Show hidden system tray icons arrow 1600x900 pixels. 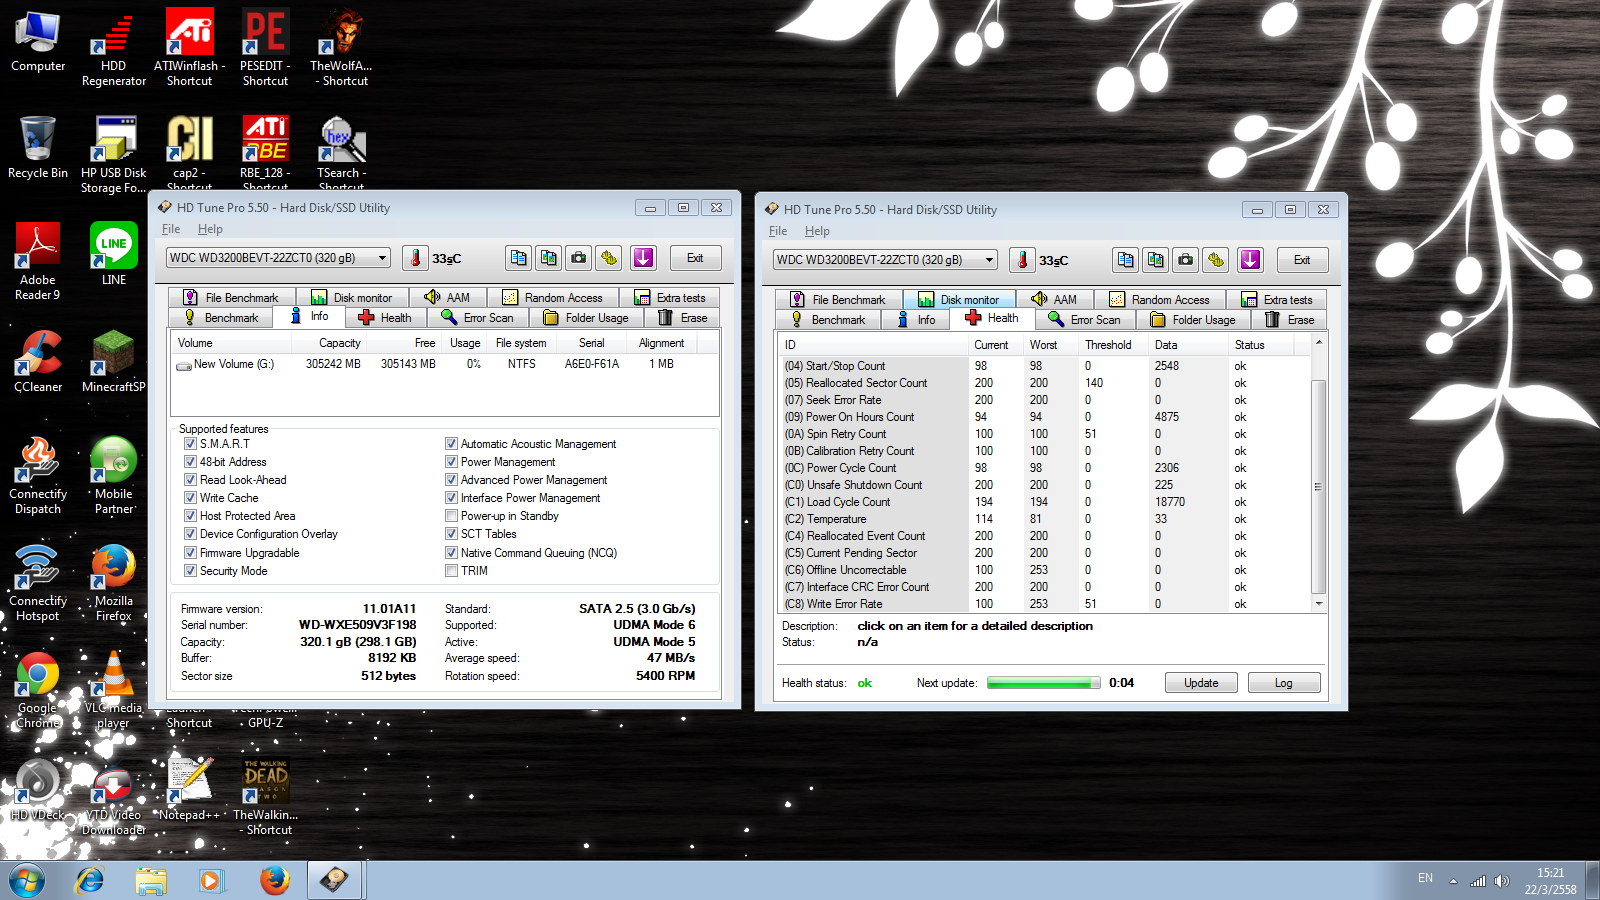1453,881
